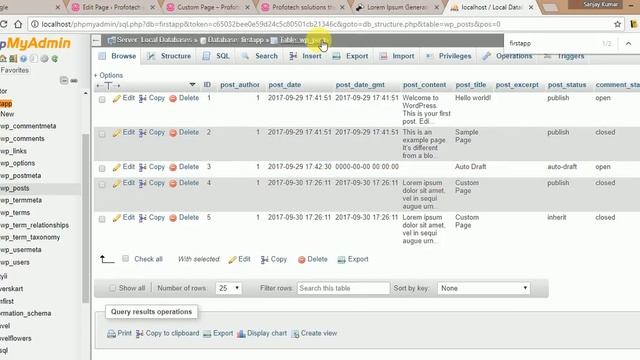Screen dimensions: 640x360
Task: Sort by the post_date column header
Action: click(x=284, y=85)
